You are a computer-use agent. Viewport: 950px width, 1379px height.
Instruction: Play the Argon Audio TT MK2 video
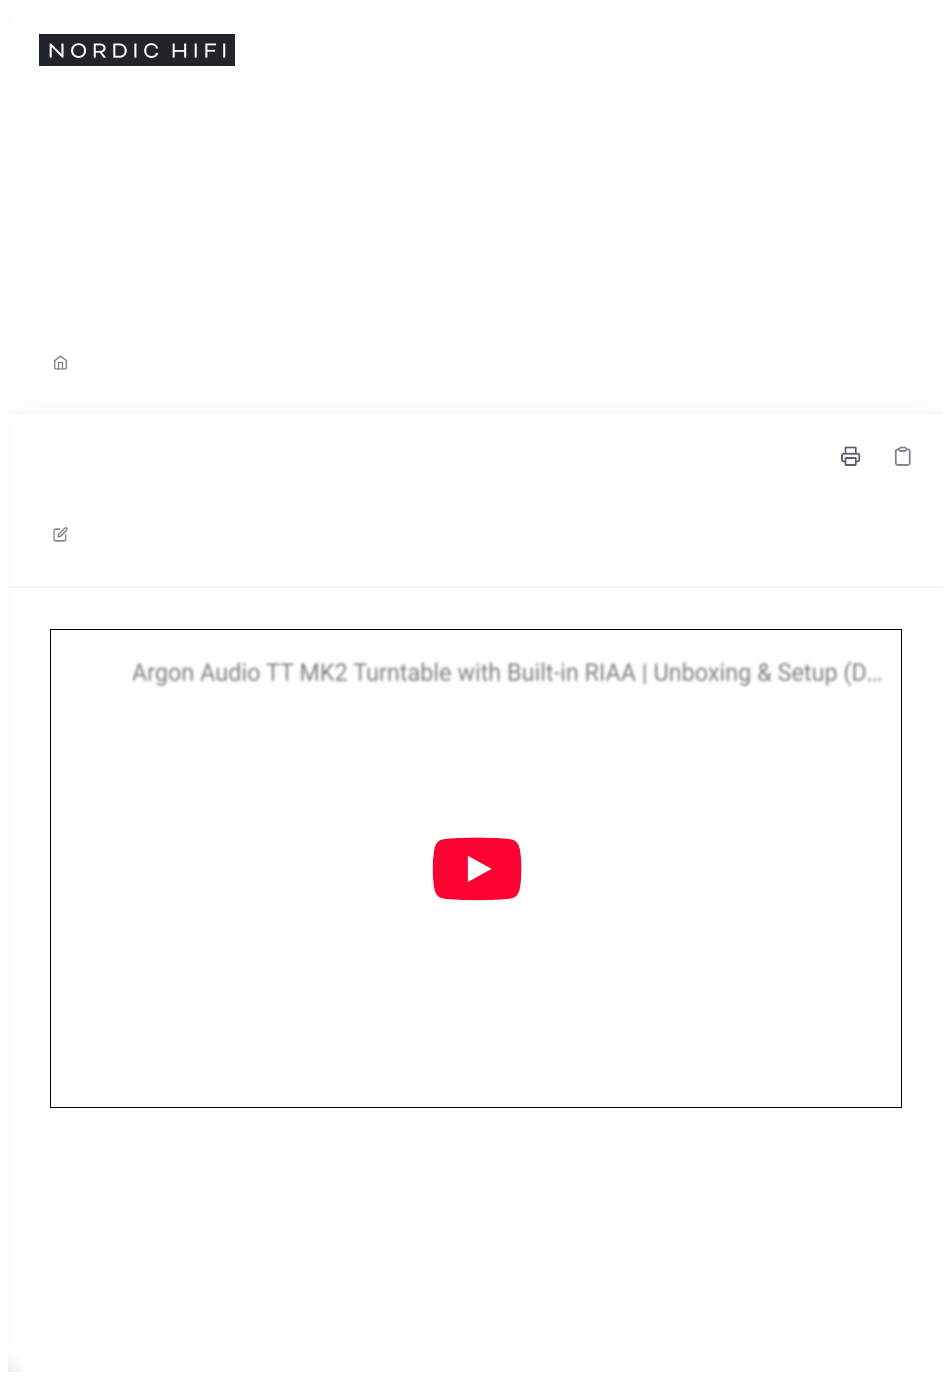(x=477, y=869)
